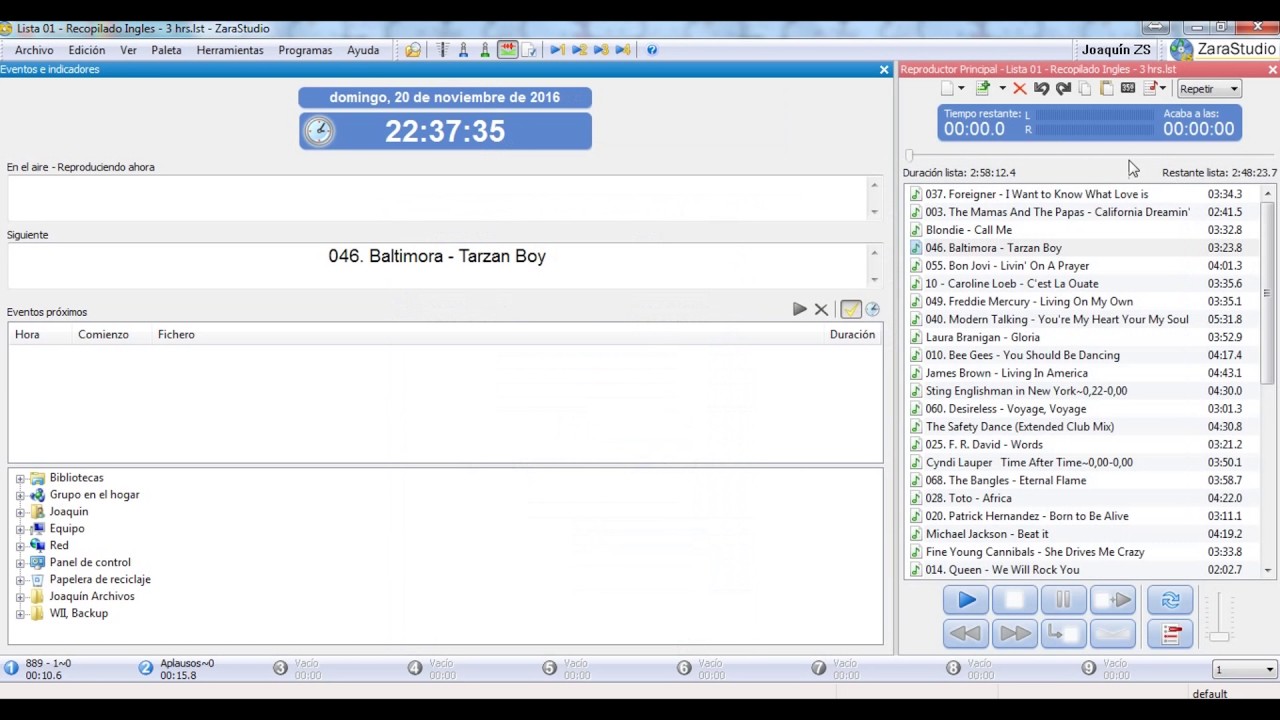The height and width of the screenshot is (720, 1280).
Task: Play the upcoming events arrow button
Action: coord(799,310)
